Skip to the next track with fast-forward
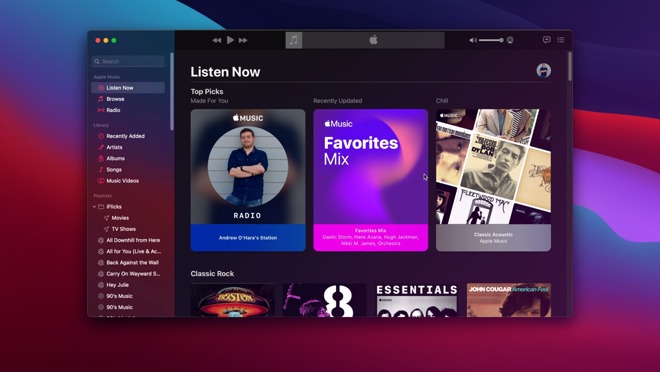 pyautogui.click(x=243, y=40)
